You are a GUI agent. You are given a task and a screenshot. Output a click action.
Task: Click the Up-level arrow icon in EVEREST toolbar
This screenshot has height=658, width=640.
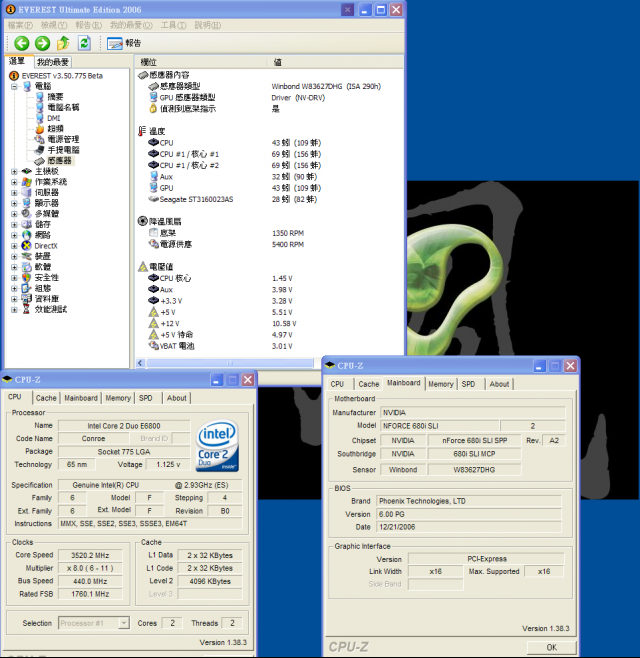click(63, 43)
